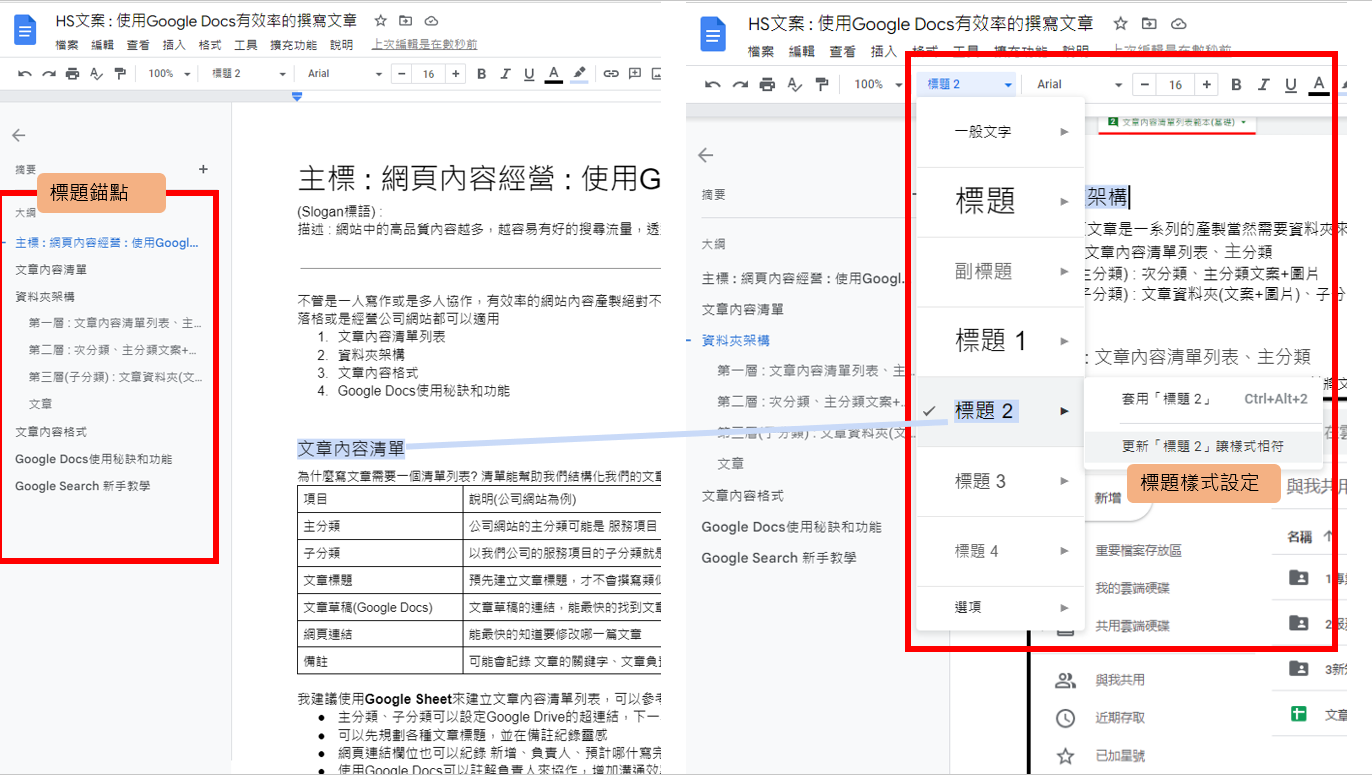1372x775 pixels.
Task: Close outline with back arrow in left screenshot
Action: [19, 135]
